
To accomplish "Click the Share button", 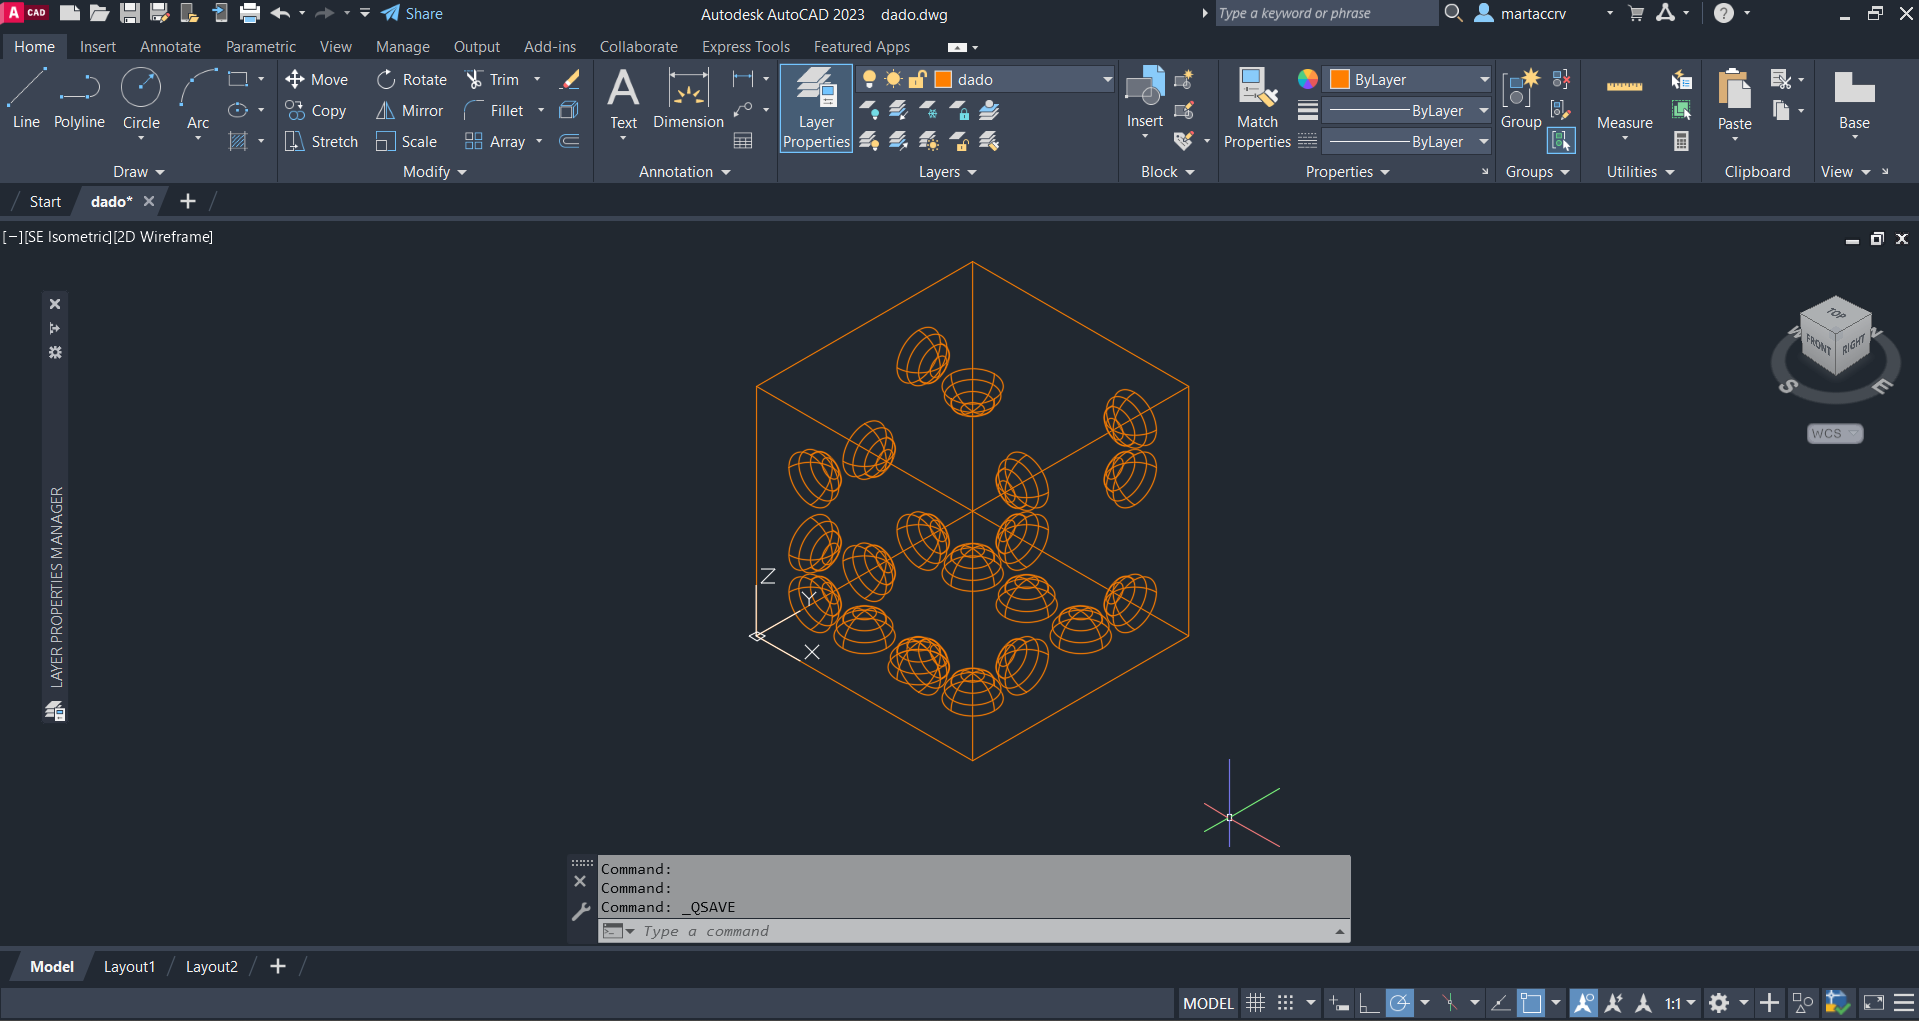I will point(412,14).
